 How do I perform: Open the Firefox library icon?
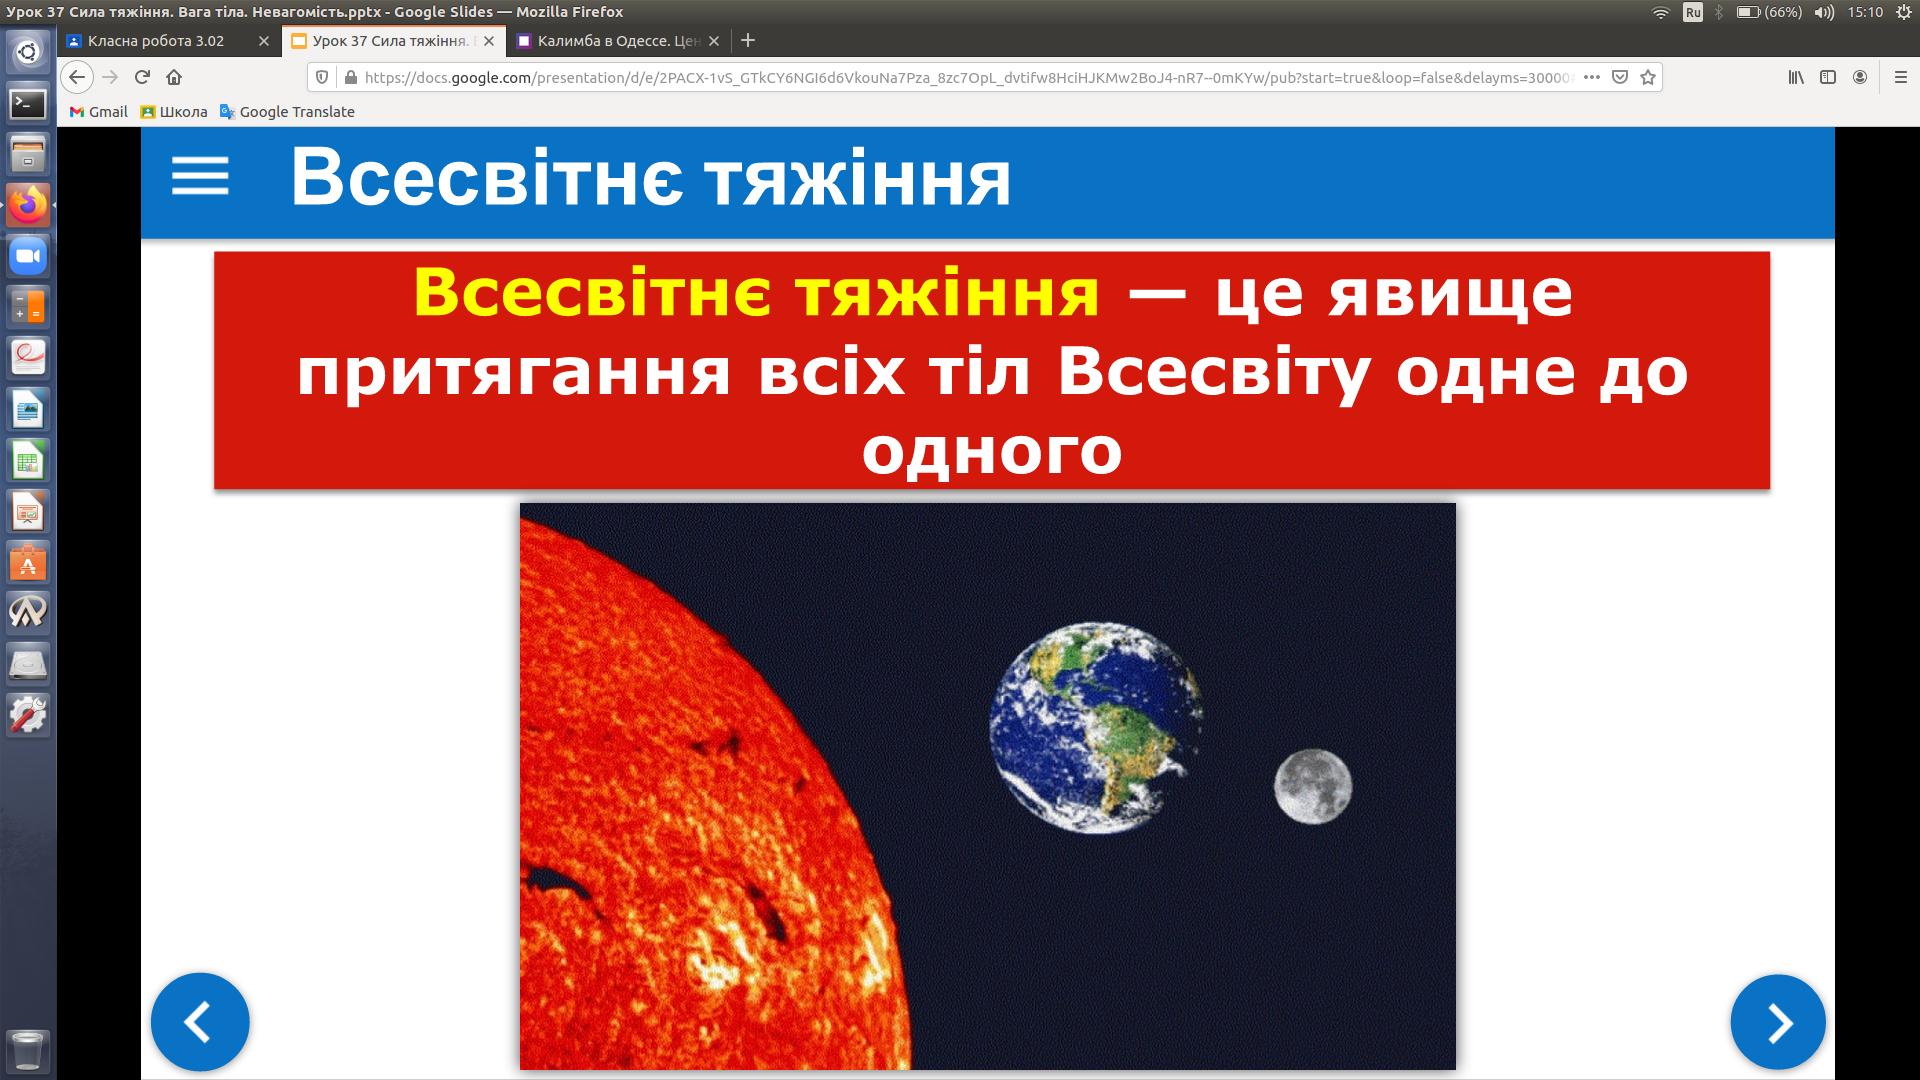coord(1796,77)
